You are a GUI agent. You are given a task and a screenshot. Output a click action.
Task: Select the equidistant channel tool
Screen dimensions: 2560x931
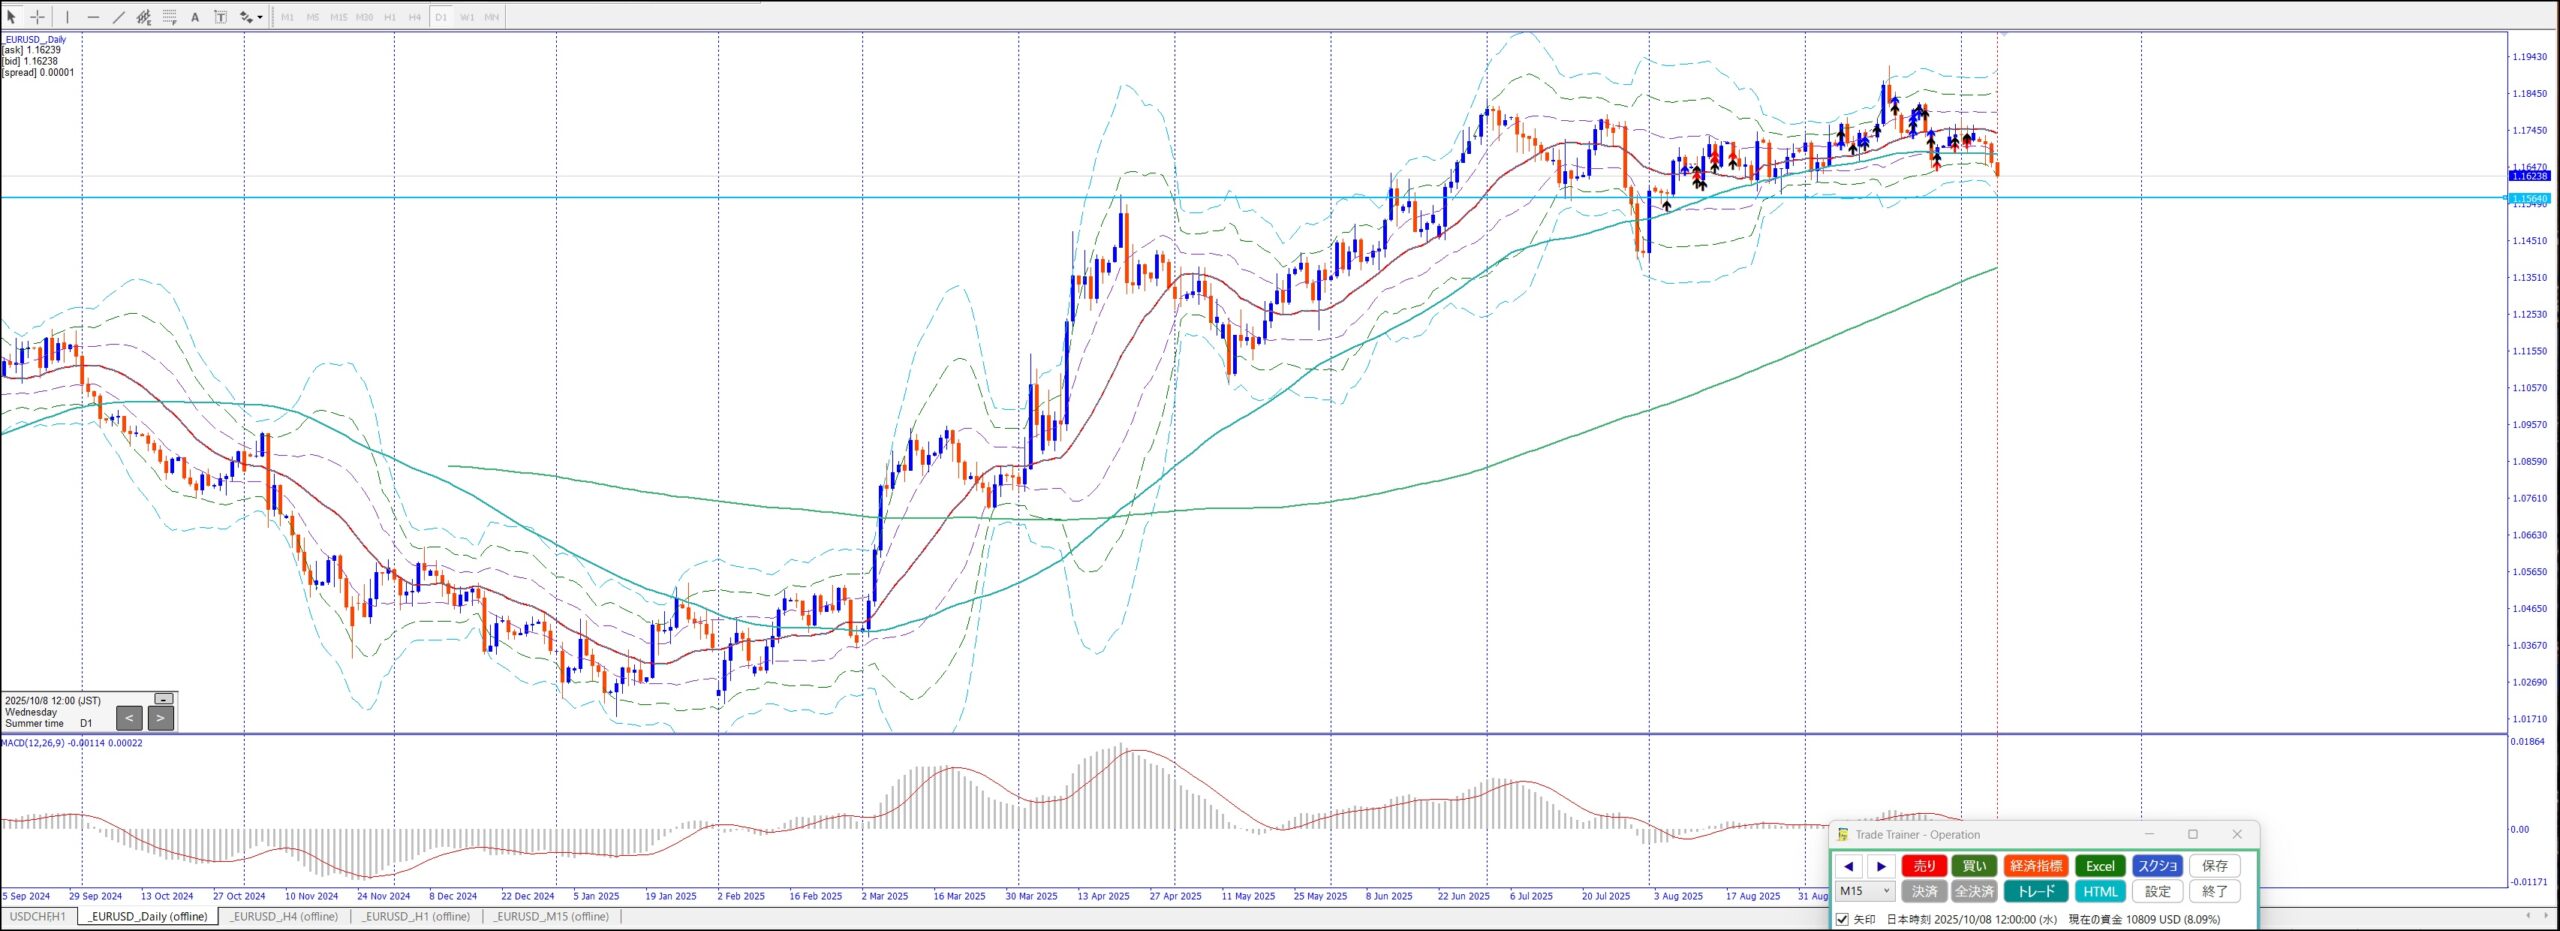tap(144, 17)
